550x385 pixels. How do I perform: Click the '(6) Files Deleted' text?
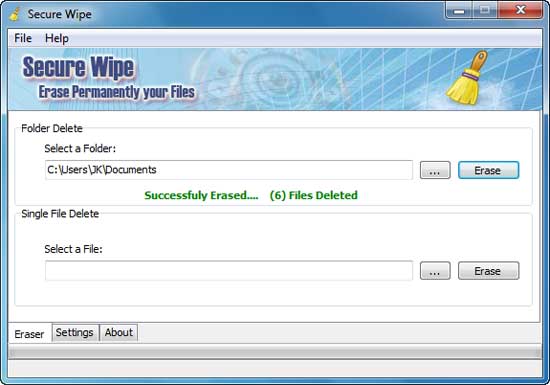click(314, 195)
